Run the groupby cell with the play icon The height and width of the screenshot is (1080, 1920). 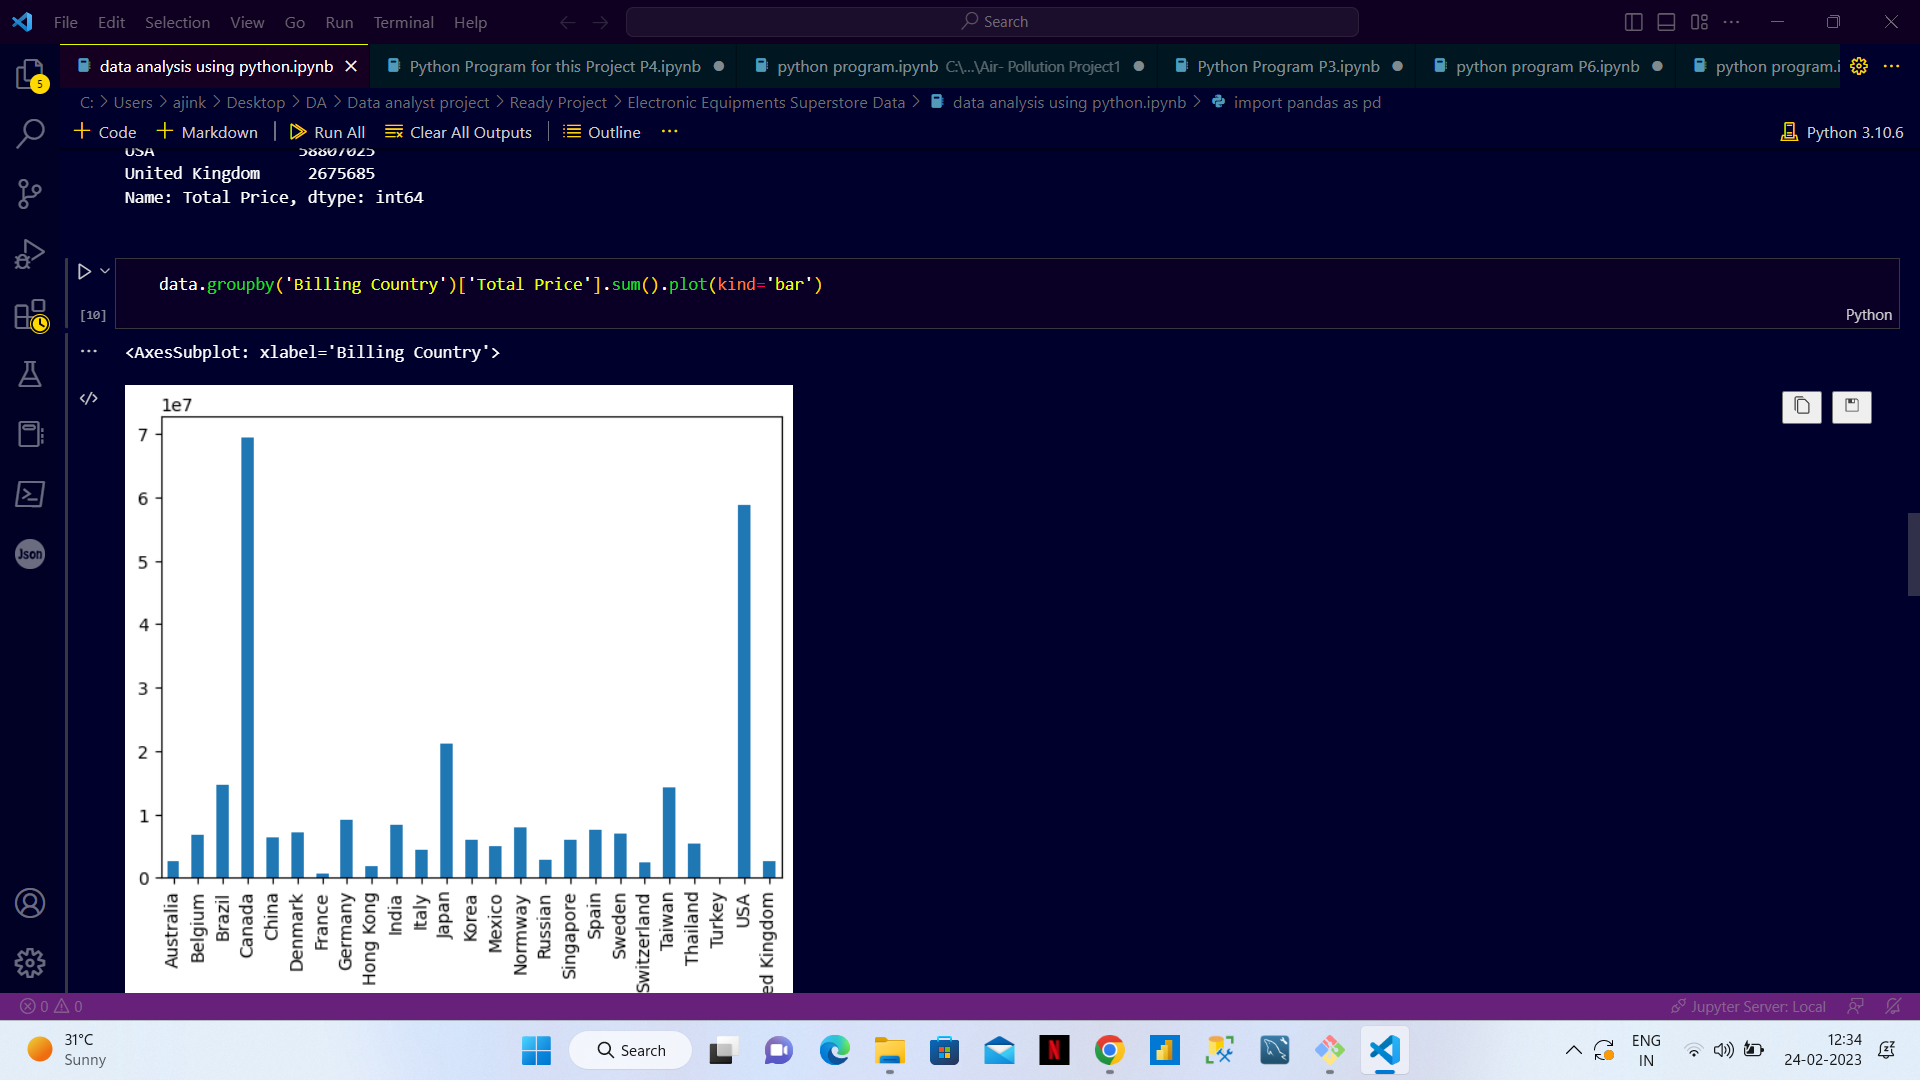(x=84, y=270)
